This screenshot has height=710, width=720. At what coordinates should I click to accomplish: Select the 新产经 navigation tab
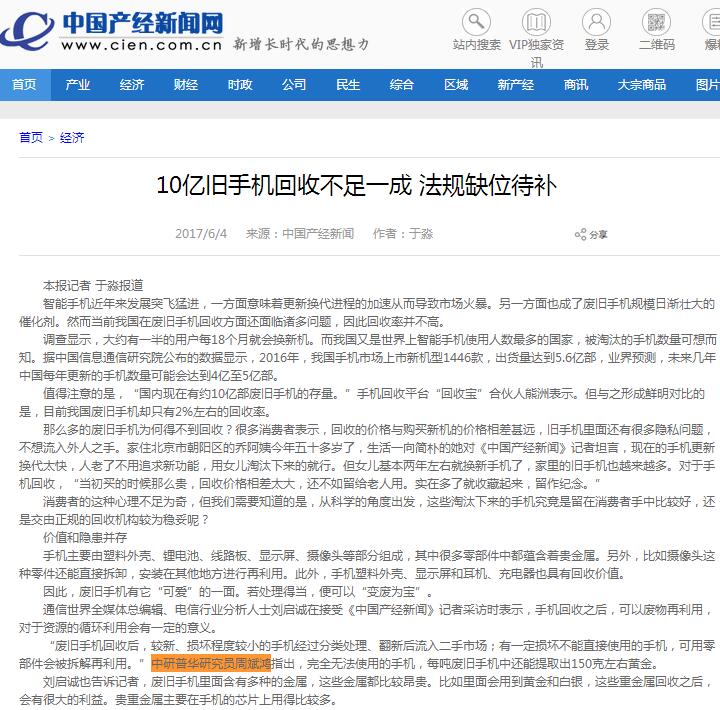[x=516, y=85]
